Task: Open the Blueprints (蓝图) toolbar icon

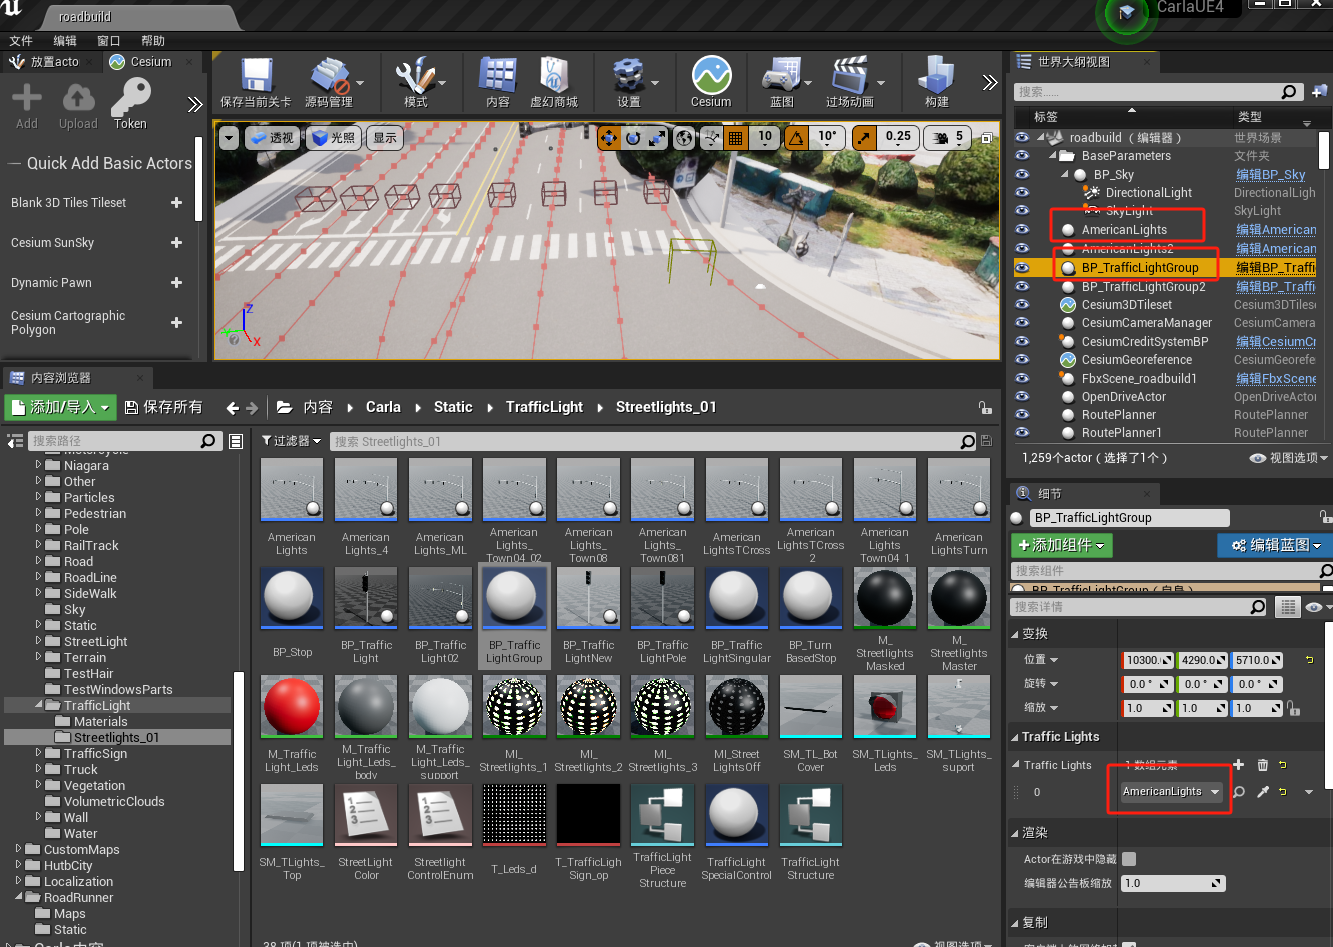Action: (x=781, y=78)
